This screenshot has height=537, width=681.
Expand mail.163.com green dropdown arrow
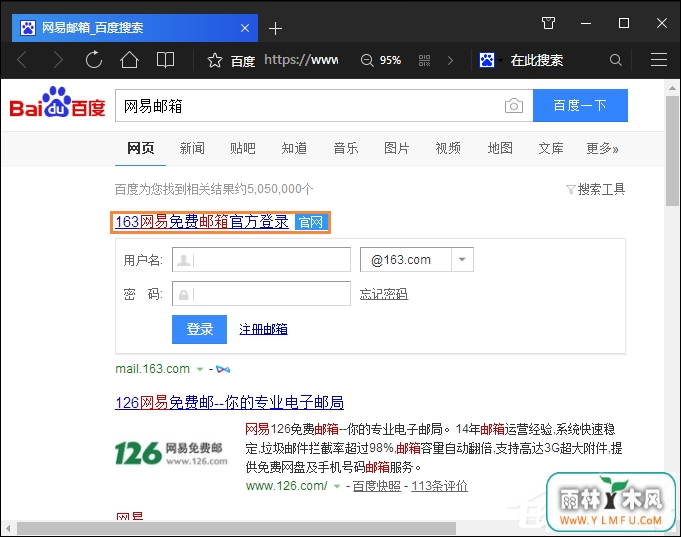tap(200, 369)
